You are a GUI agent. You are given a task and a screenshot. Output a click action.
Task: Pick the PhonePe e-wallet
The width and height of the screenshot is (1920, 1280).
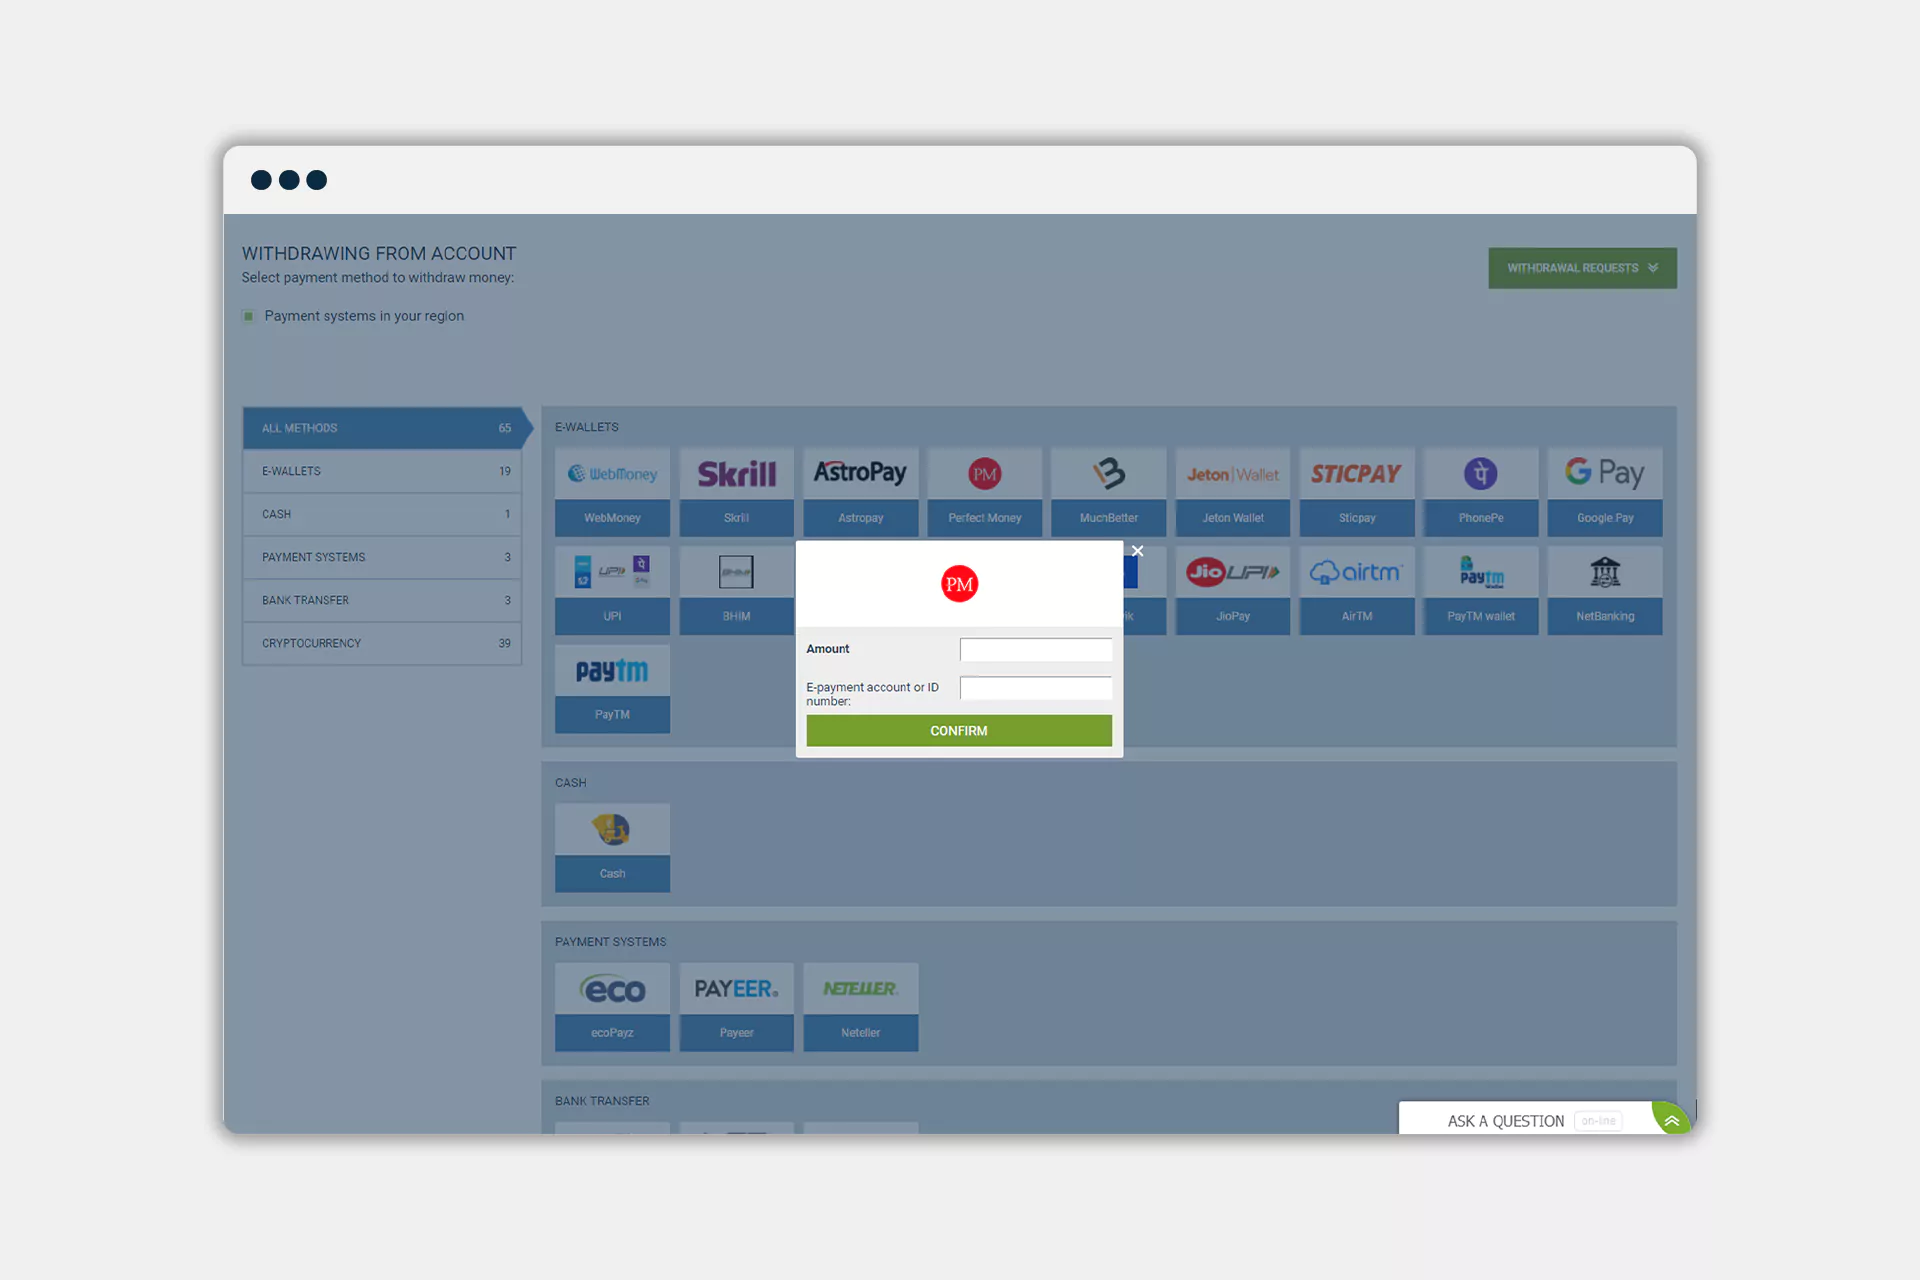(x=1480, y=491)
